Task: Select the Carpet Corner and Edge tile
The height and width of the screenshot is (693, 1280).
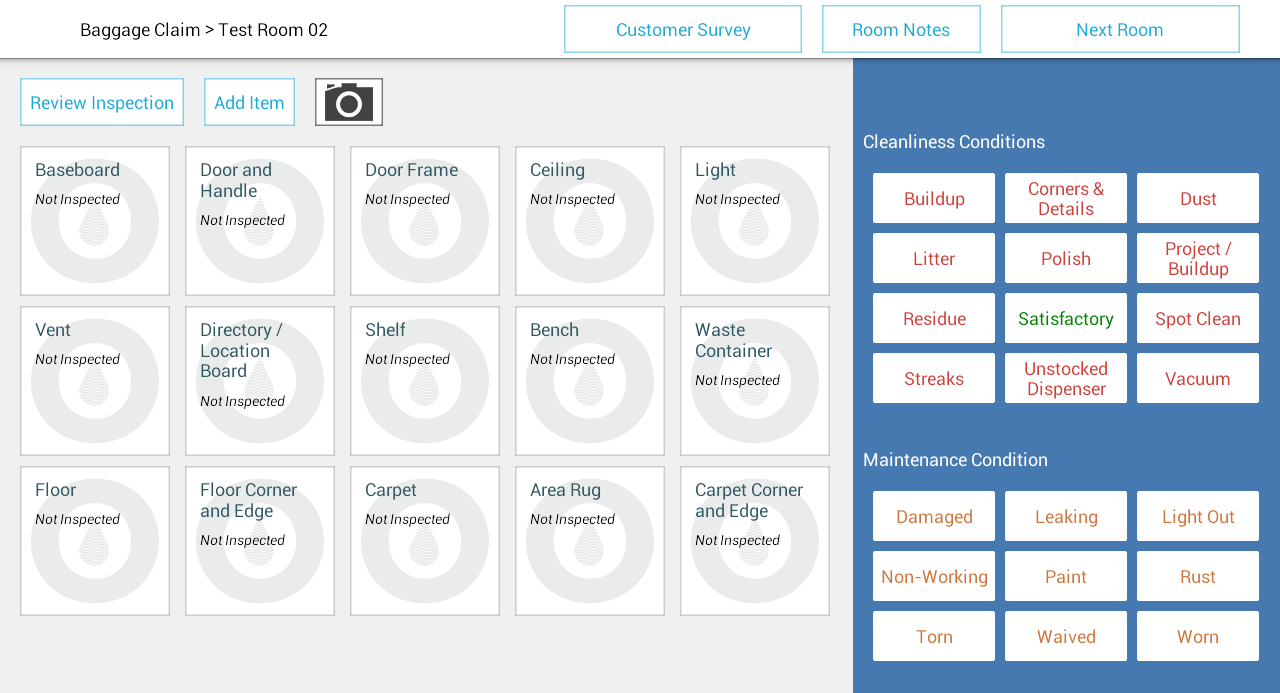Action: pos(755,541)
